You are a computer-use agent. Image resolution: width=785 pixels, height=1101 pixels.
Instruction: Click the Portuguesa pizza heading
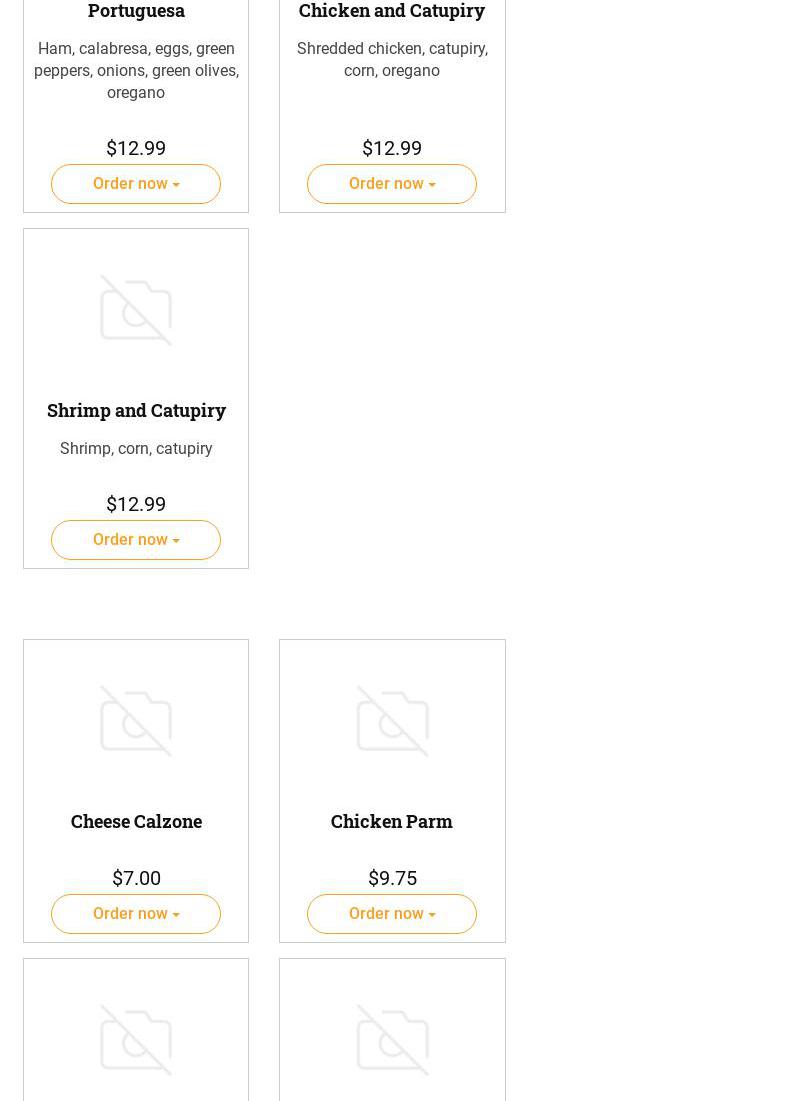pos(136,11)
